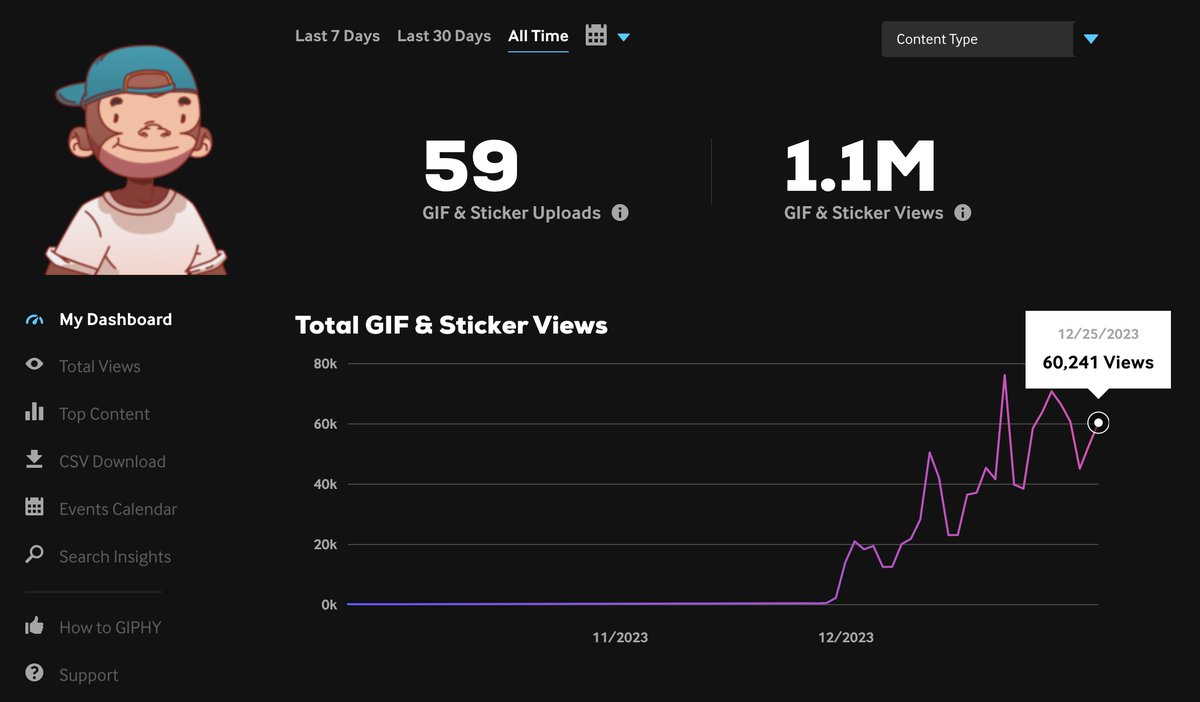
Task: Click the 60k axis label
Action: pyautogui.click(x=326, y=424)
